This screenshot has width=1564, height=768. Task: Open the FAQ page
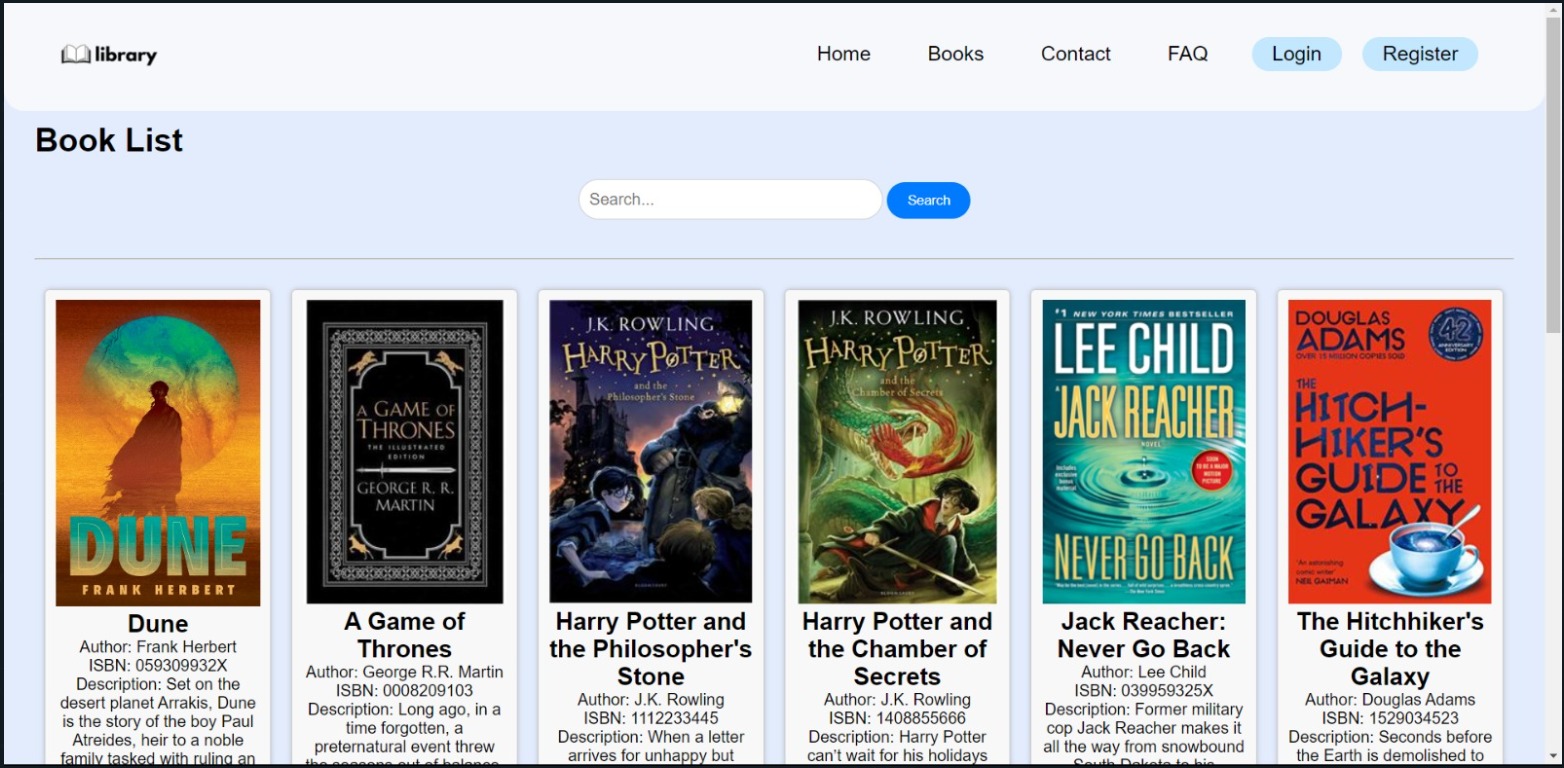(x=1187, y=54)
